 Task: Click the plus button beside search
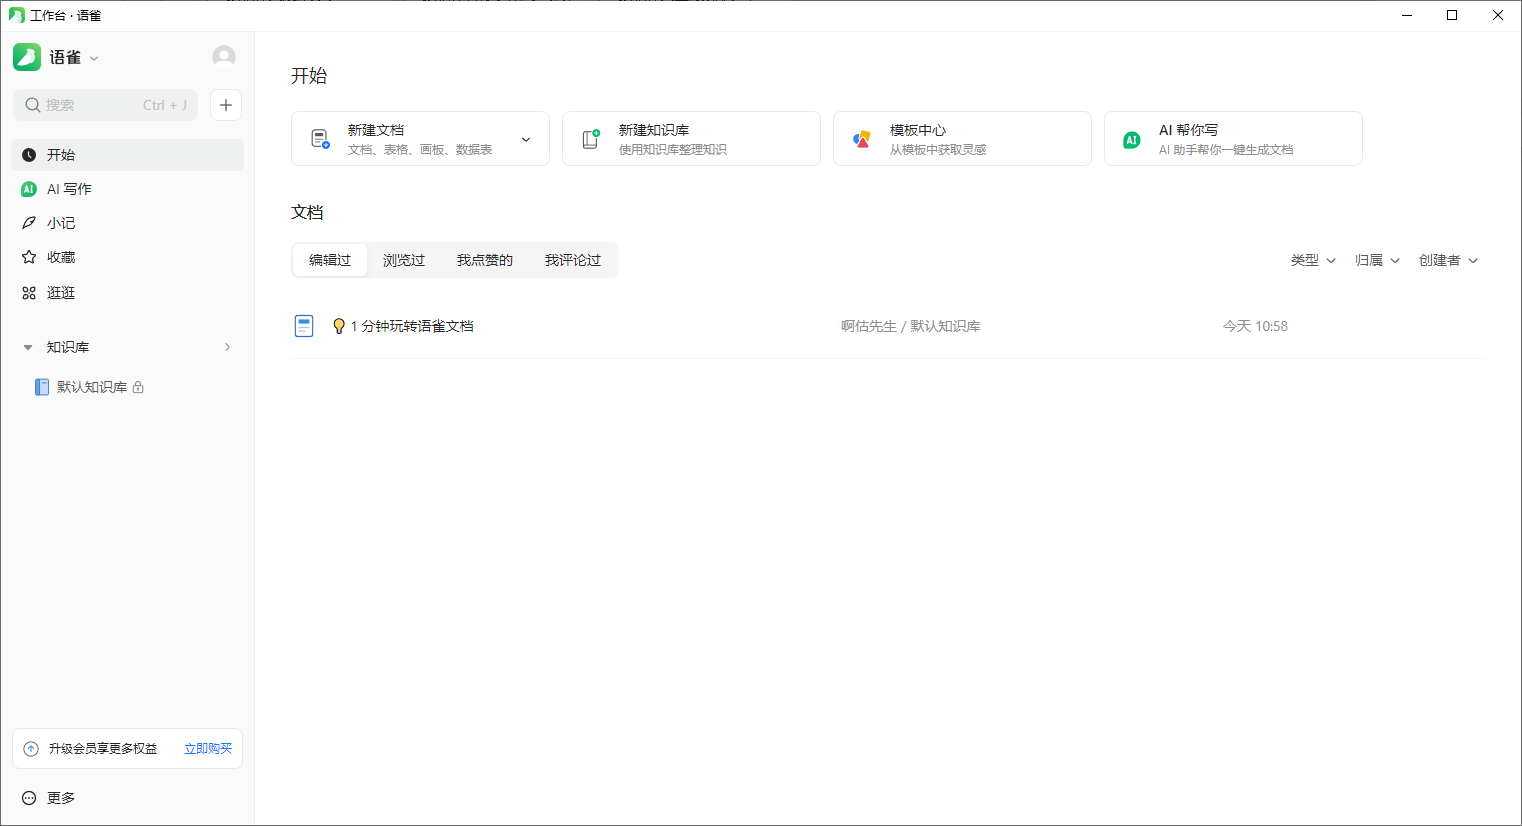pyautogui.click(x=226, y=105)
